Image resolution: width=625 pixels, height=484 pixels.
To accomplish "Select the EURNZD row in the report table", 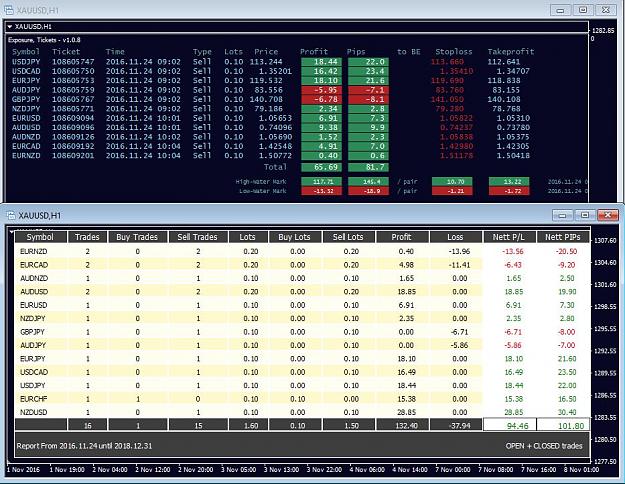I will point(302,251).
